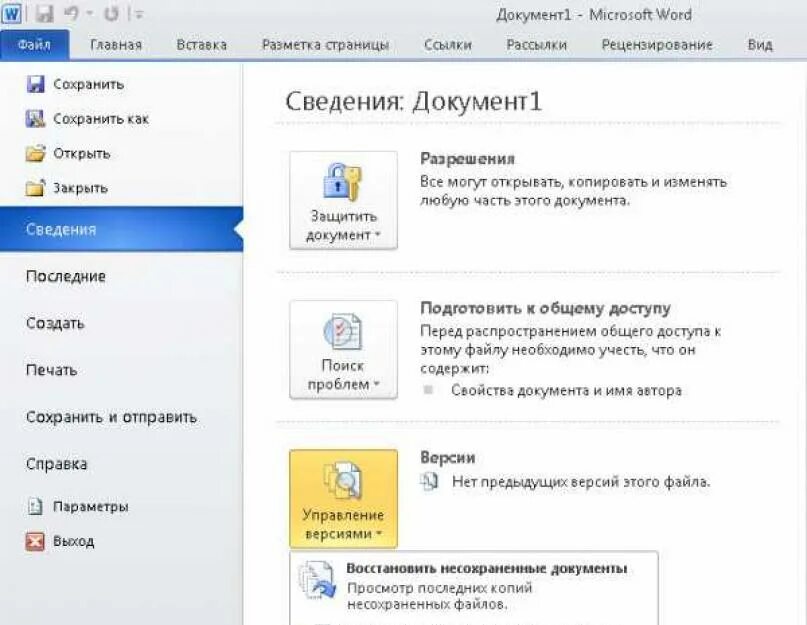Click text Свойства документа и имя автора
807x625 pixels.
(567, 391)
